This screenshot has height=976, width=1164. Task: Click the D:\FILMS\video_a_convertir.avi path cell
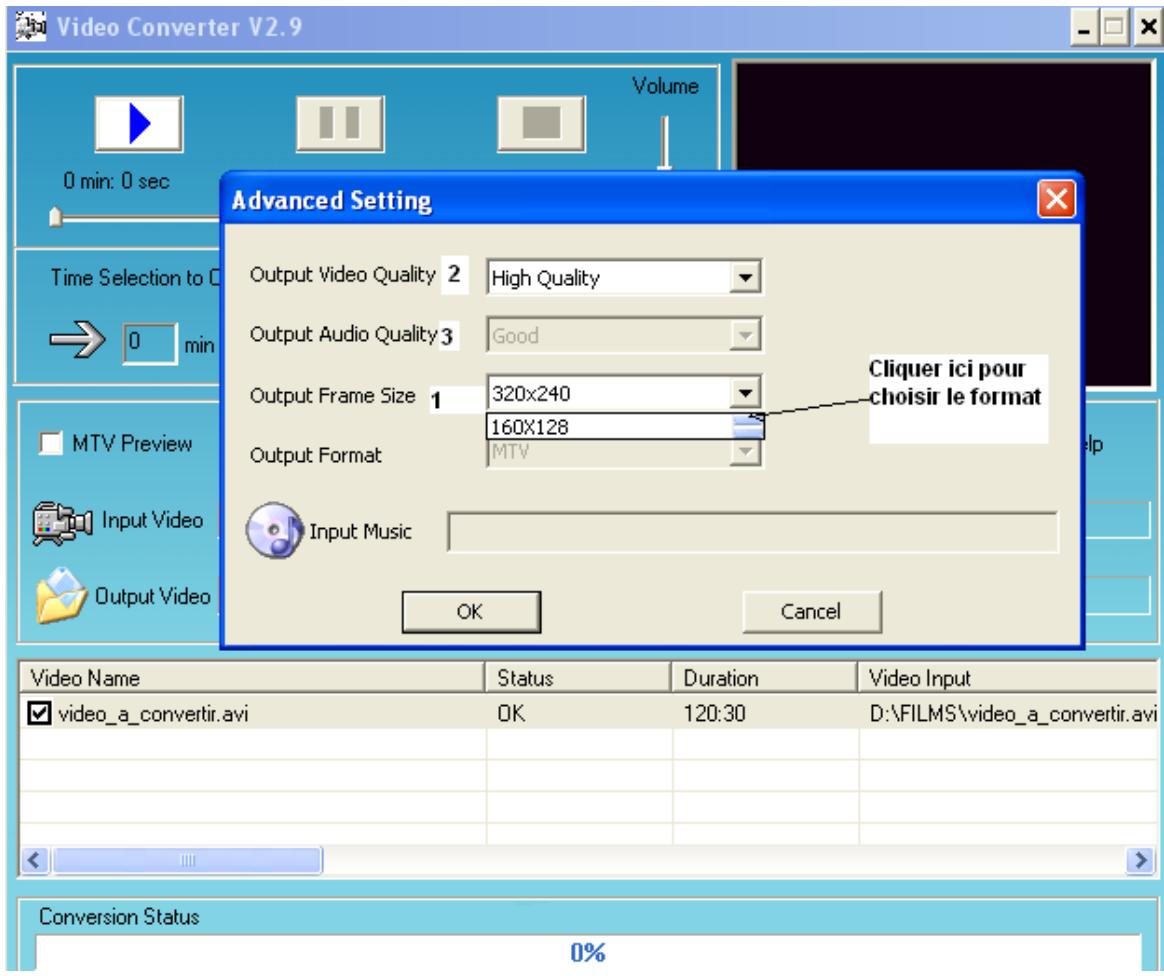pyautogui.click(x=1013, y=714)
